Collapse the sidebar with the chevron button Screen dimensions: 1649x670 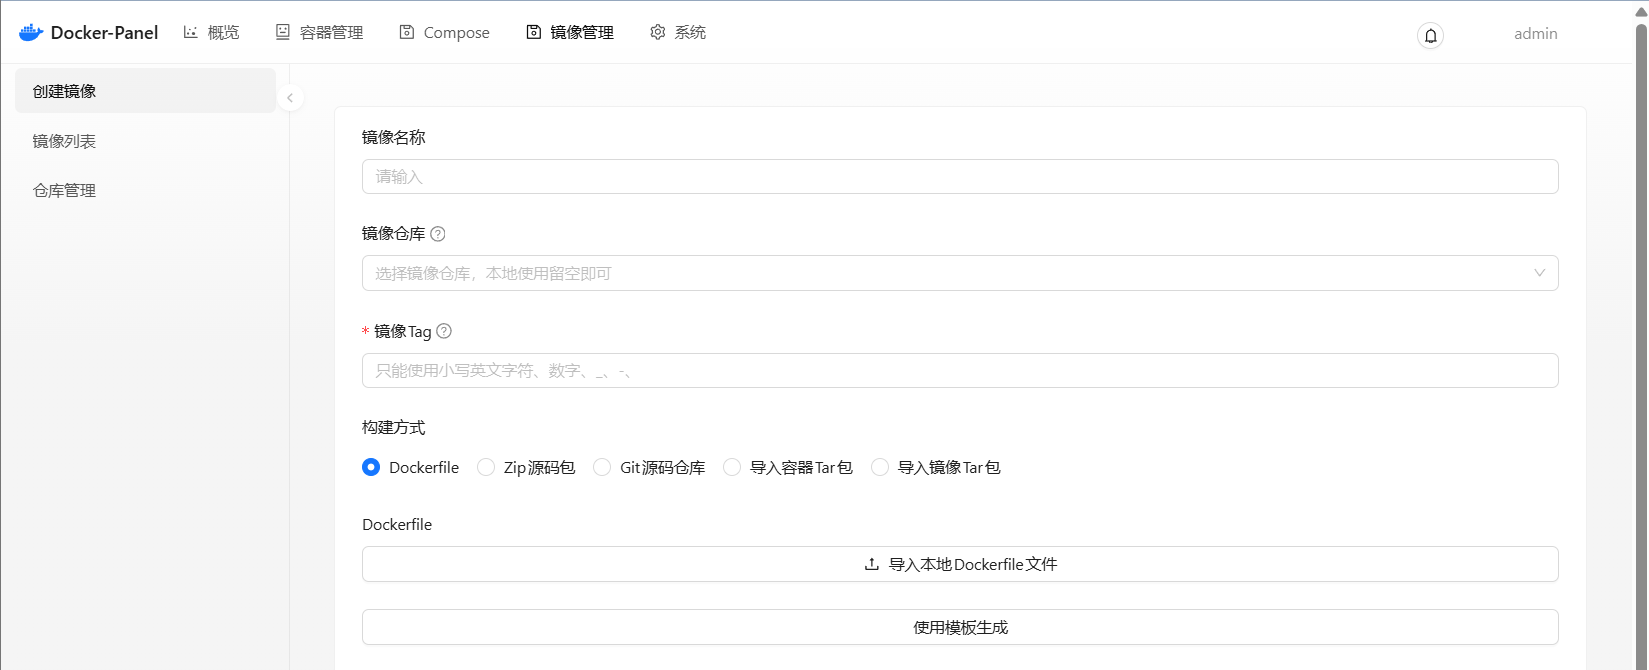coord(290,98)
